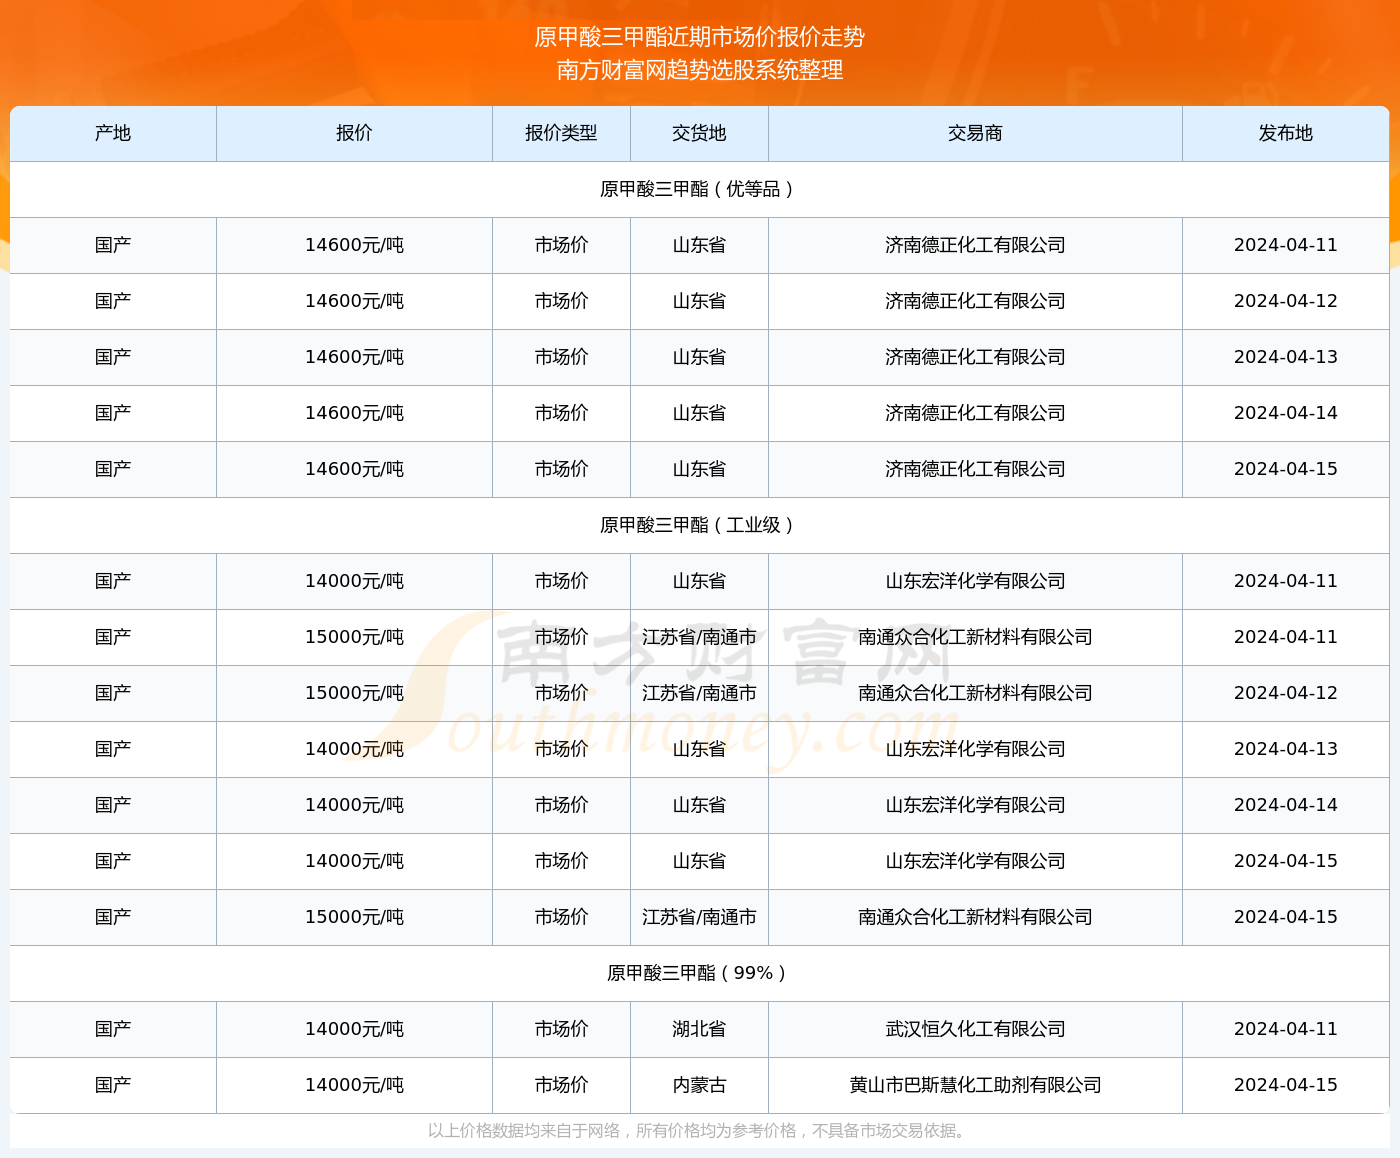Click 15000元/吨 in the 2024-04-15 南通众合 row
The width and height of the screenshot is (1400, 1158).
pyautogui.click(x=354, y=917)
